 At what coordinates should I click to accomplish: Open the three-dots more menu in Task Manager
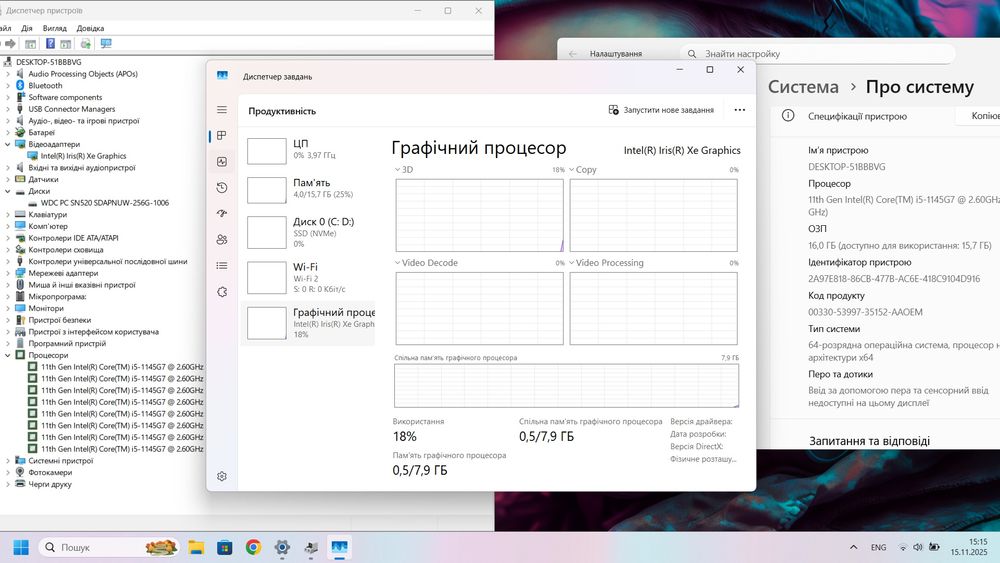(739, 110)
